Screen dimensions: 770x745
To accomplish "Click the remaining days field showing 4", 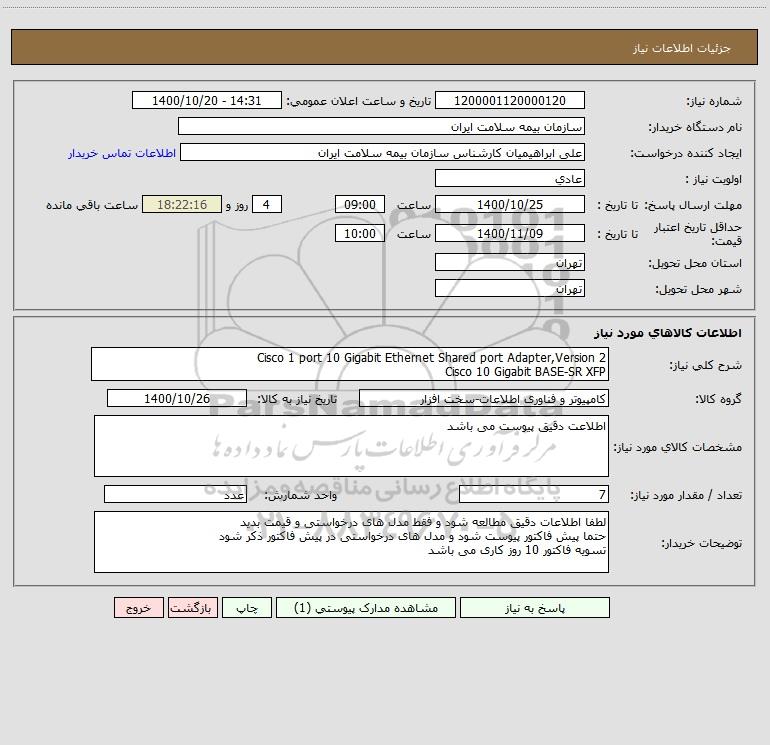I will coord(267,204).
